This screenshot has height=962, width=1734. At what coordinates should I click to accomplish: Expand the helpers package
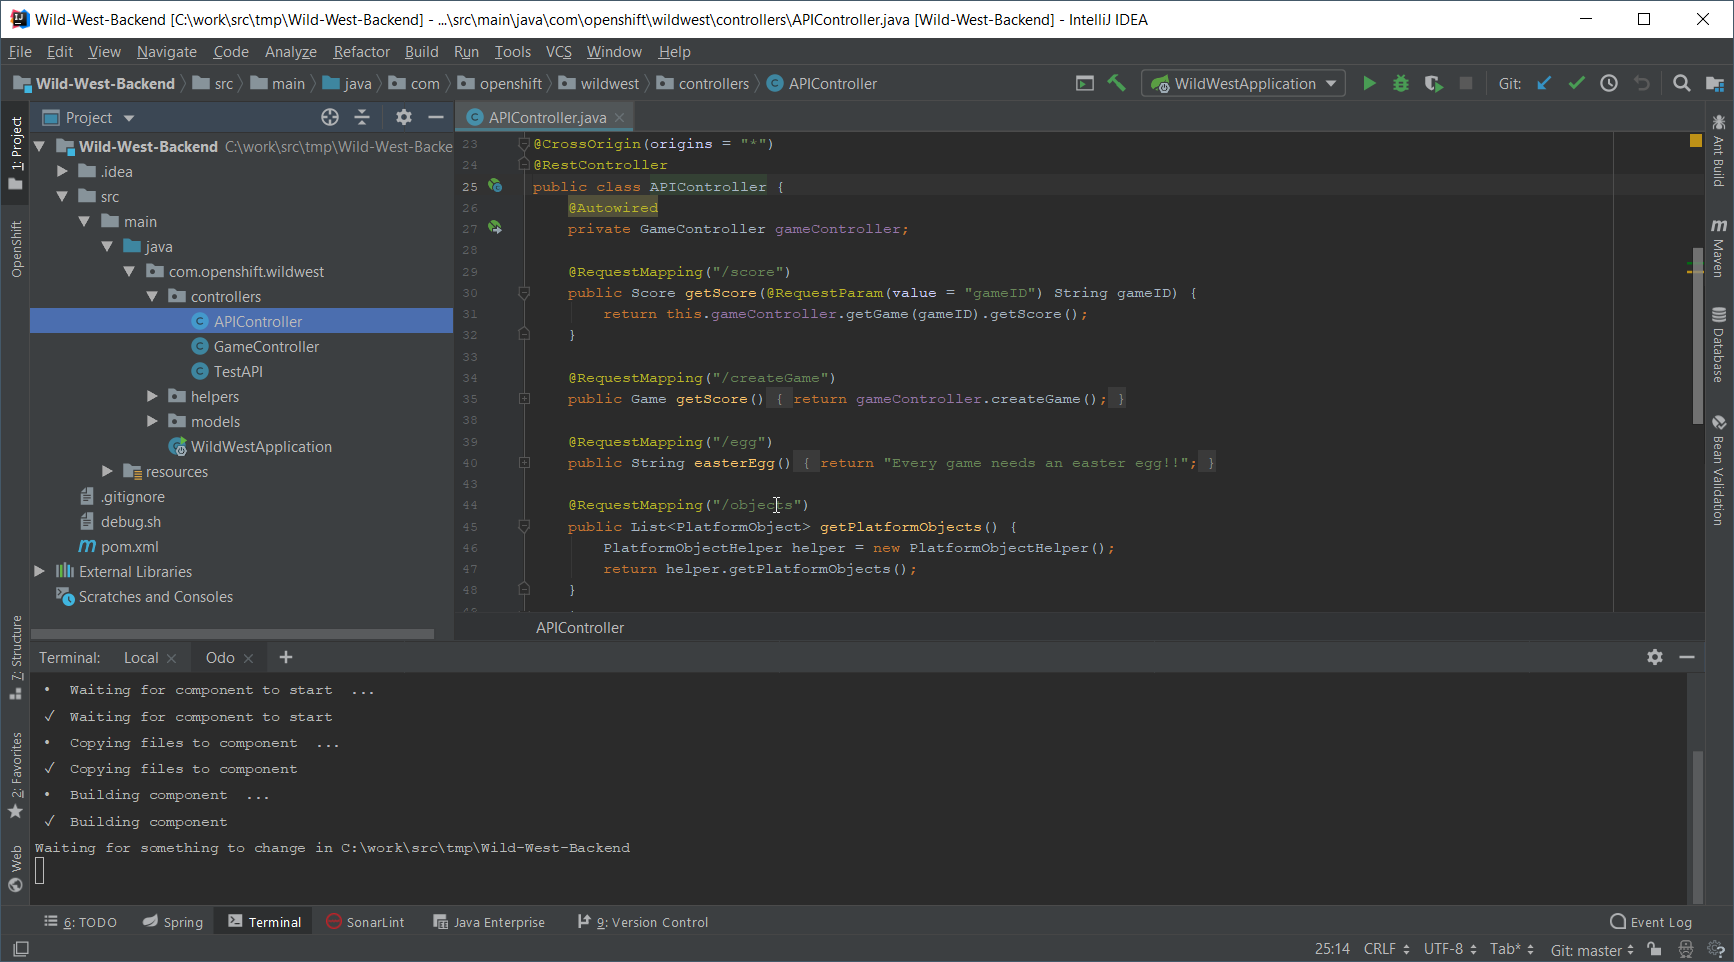point(152,397)
